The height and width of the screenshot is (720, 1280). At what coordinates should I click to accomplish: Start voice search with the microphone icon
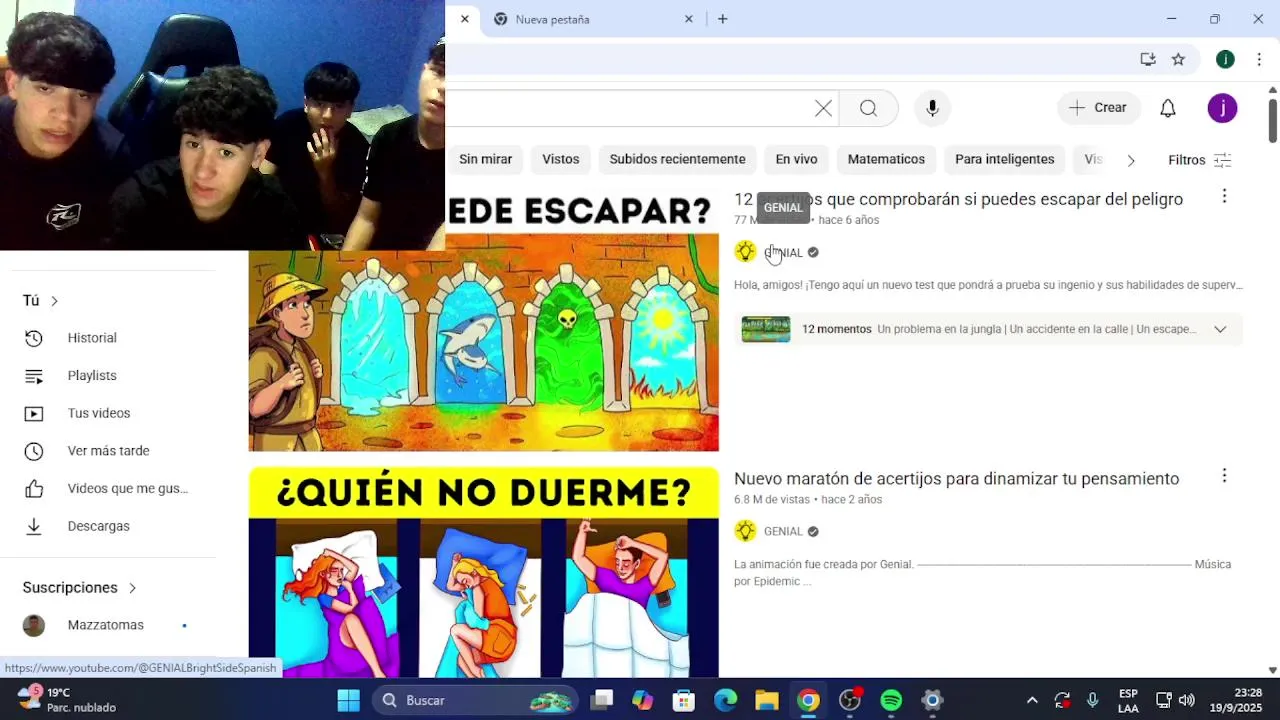click(x=932, y=108)
